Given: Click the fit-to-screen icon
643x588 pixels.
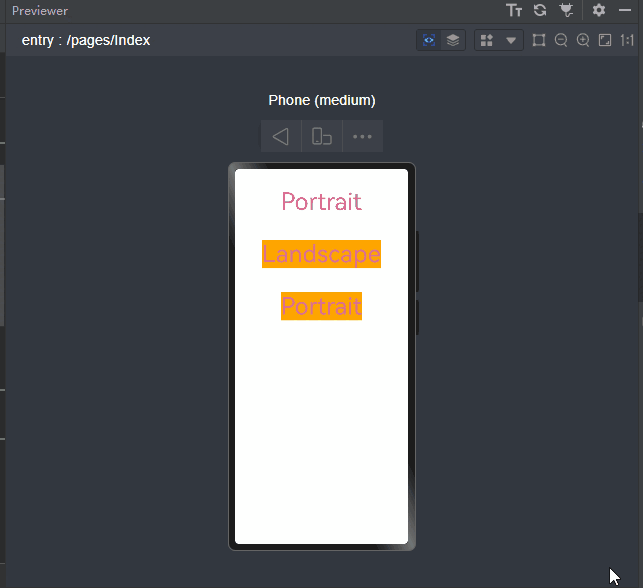Looking at the screenshot, I should (605, 40).
